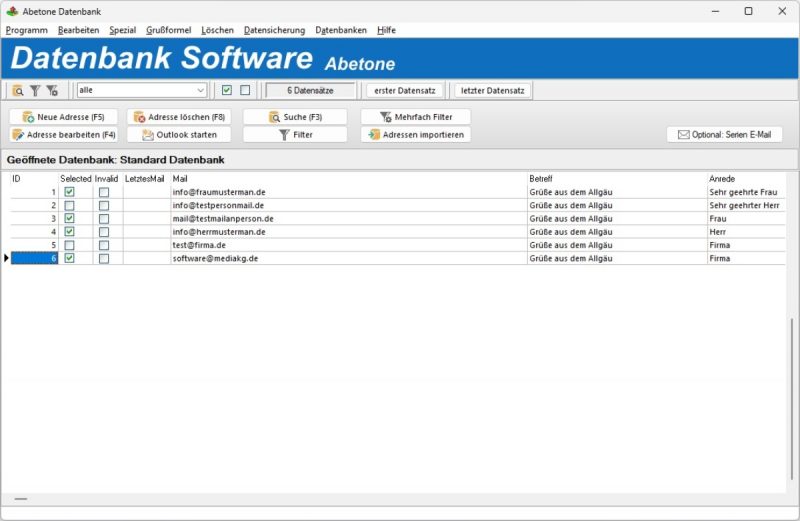This screenshot has width=800, height=521.
Task: Click the Betreff column header
Action: point(617,179)
